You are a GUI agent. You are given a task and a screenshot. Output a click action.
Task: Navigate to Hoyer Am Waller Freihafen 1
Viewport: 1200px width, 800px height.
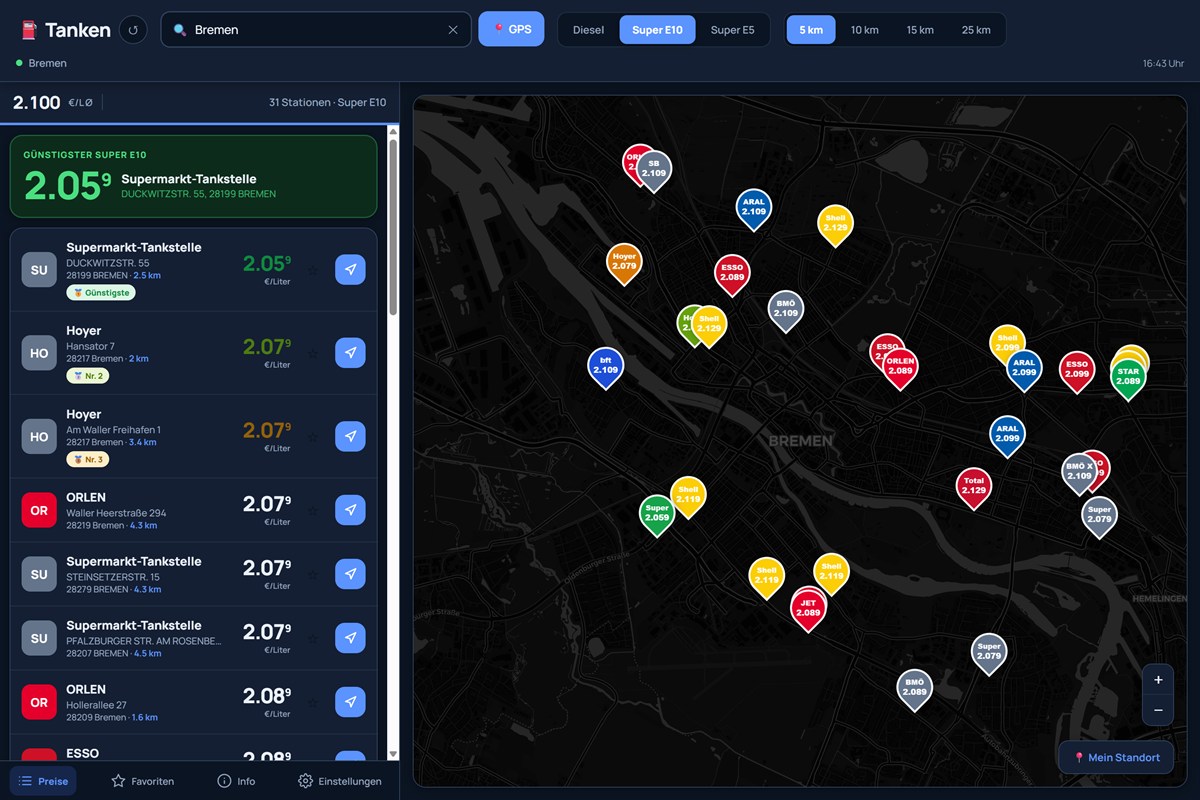click(x=350, y=437)
